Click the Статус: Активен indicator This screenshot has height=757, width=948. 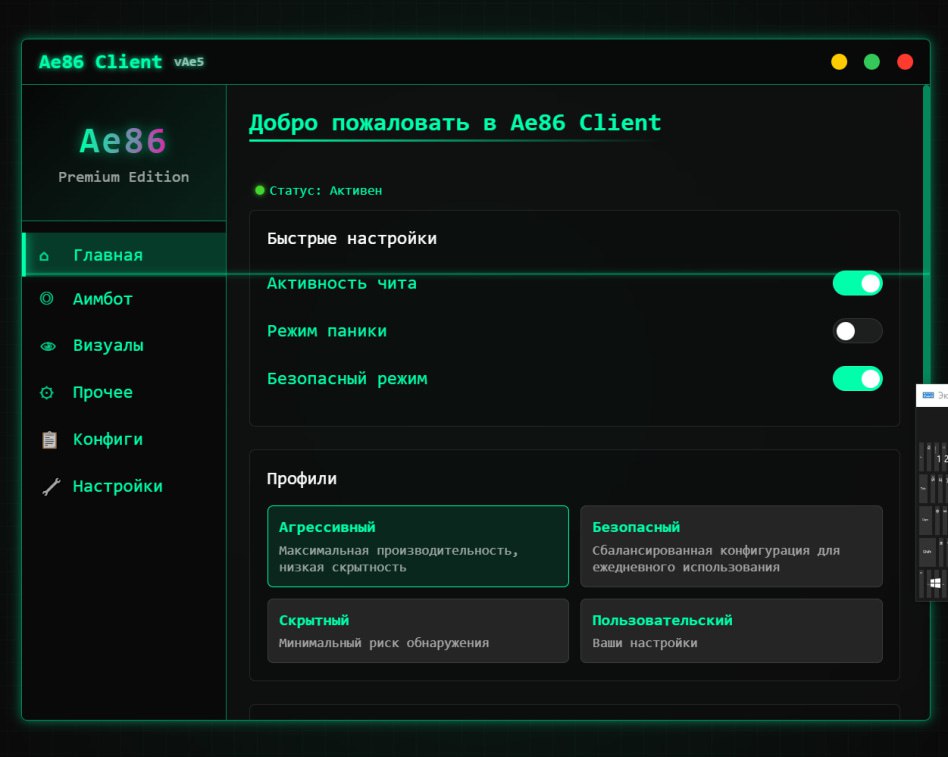click(x=319, y=190)
